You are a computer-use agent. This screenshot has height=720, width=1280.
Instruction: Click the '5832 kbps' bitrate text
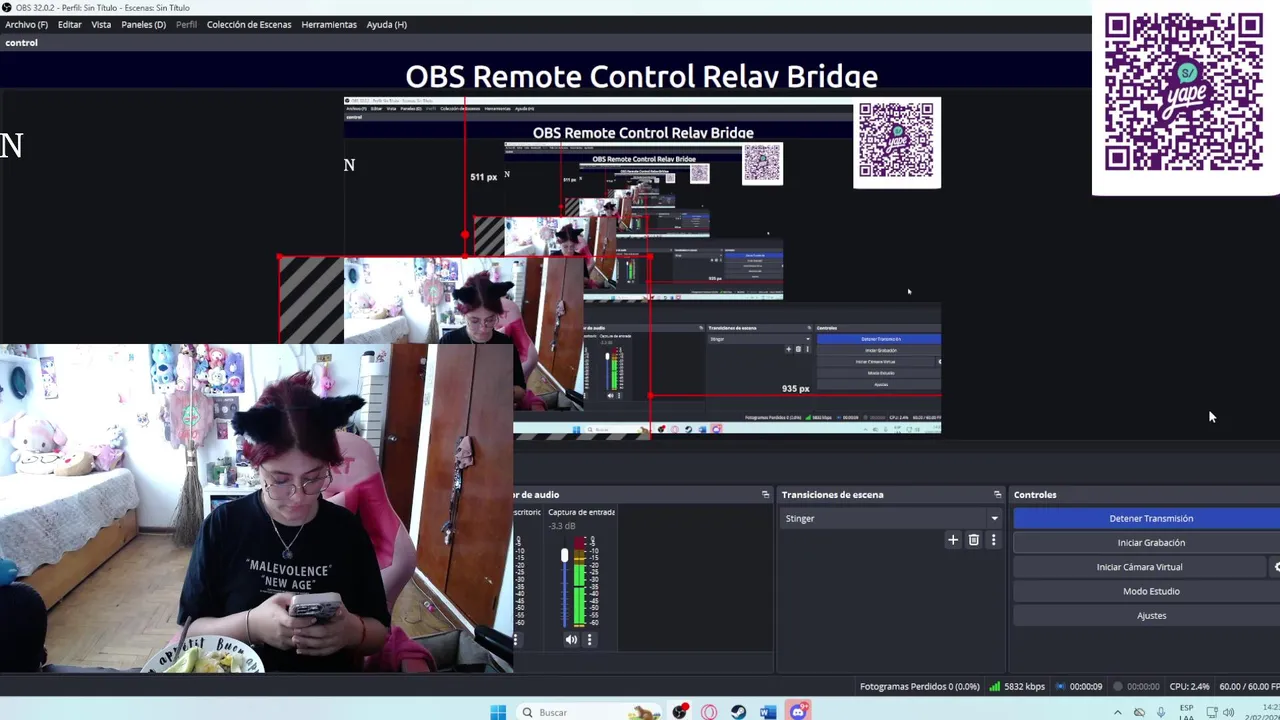(x=1024, y=687)
